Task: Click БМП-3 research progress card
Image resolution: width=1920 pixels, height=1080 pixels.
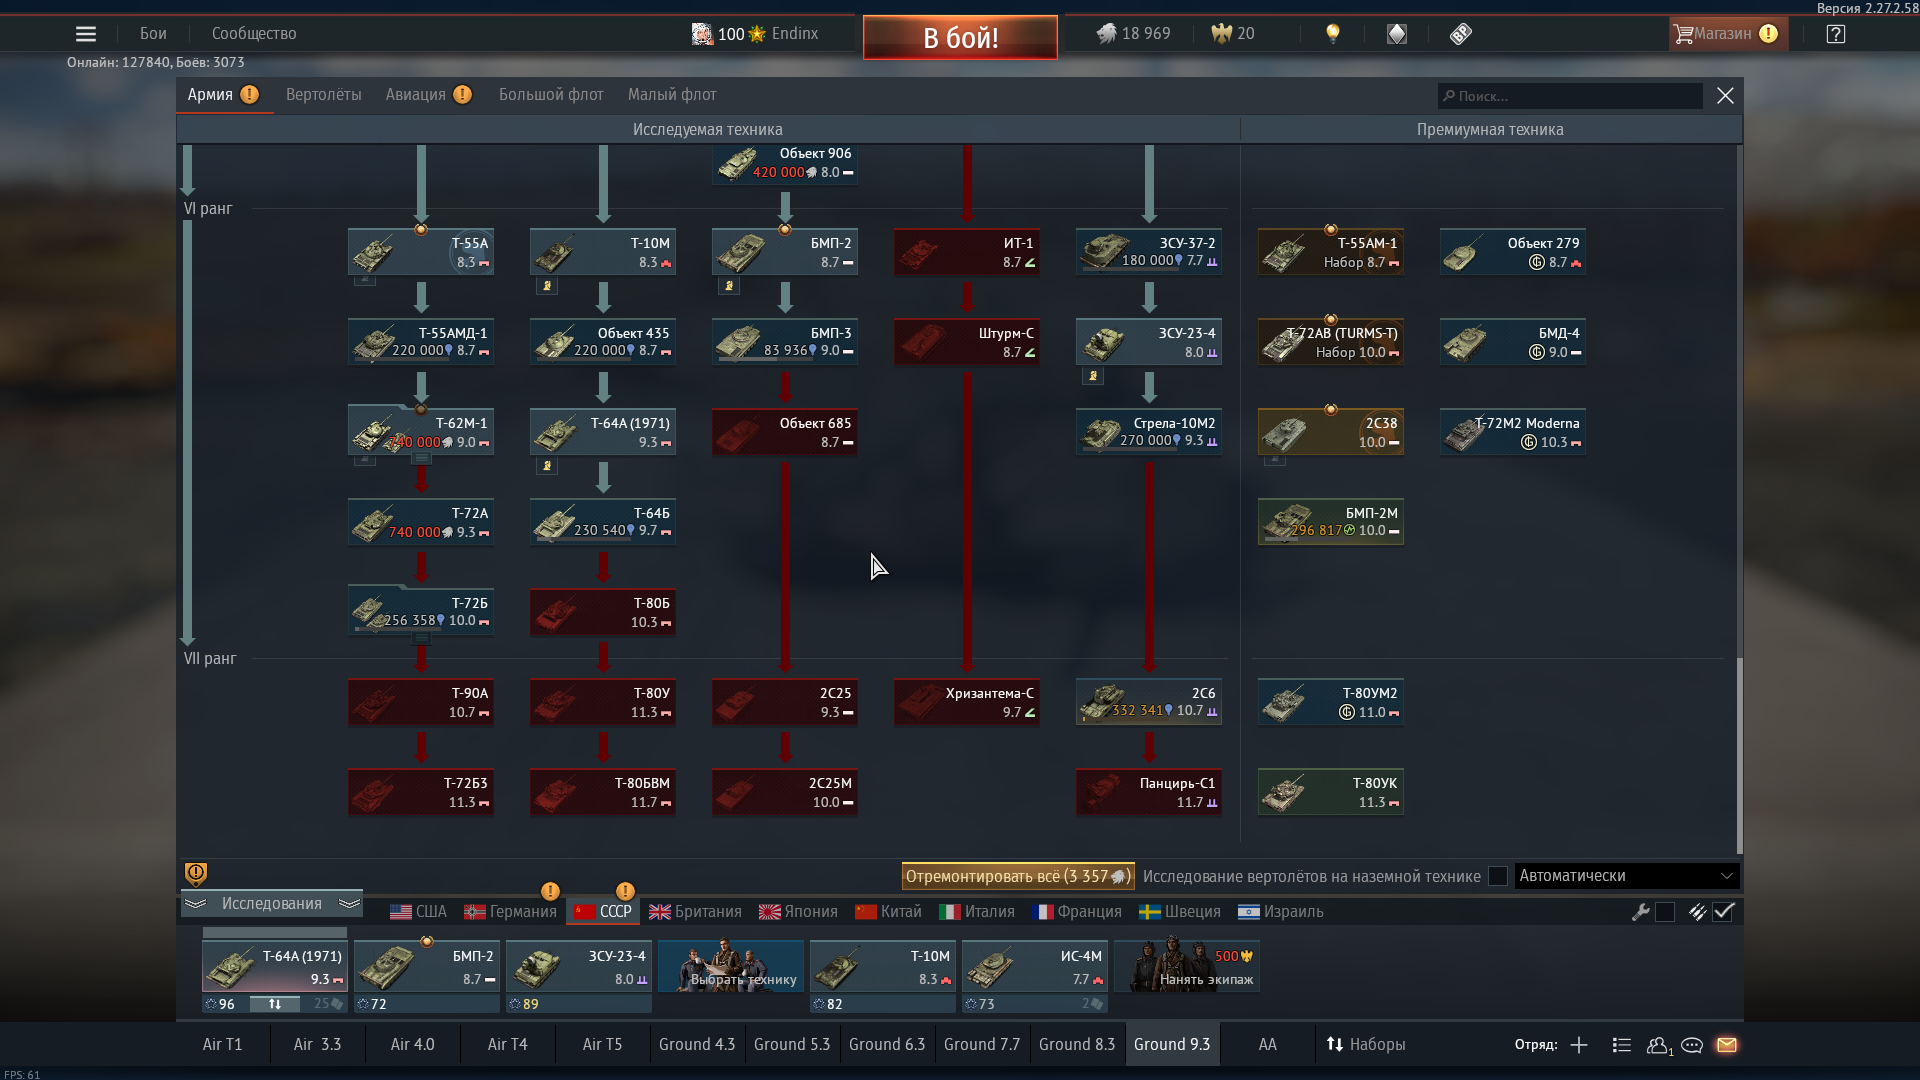Action: [785, 342]
